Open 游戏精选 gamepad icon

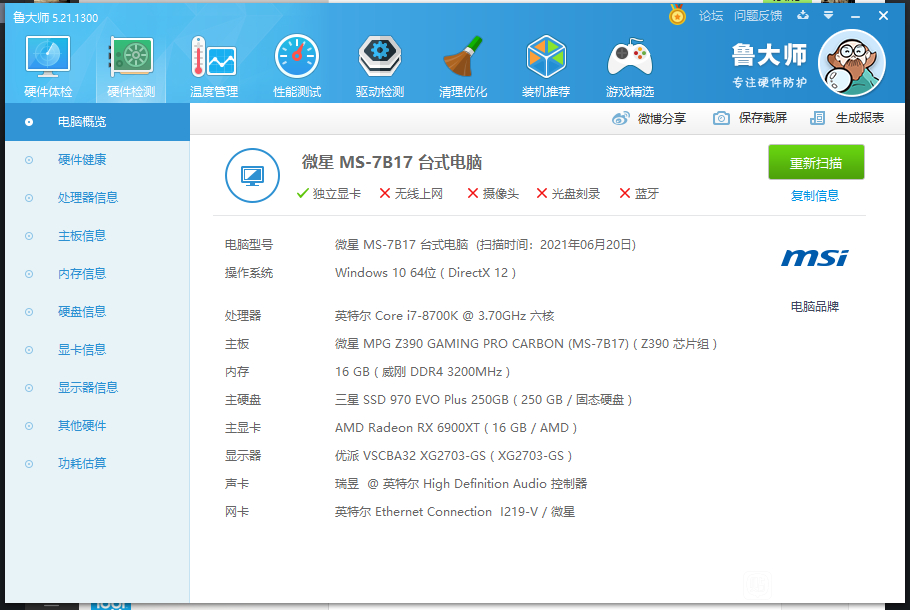click(630, 57)
